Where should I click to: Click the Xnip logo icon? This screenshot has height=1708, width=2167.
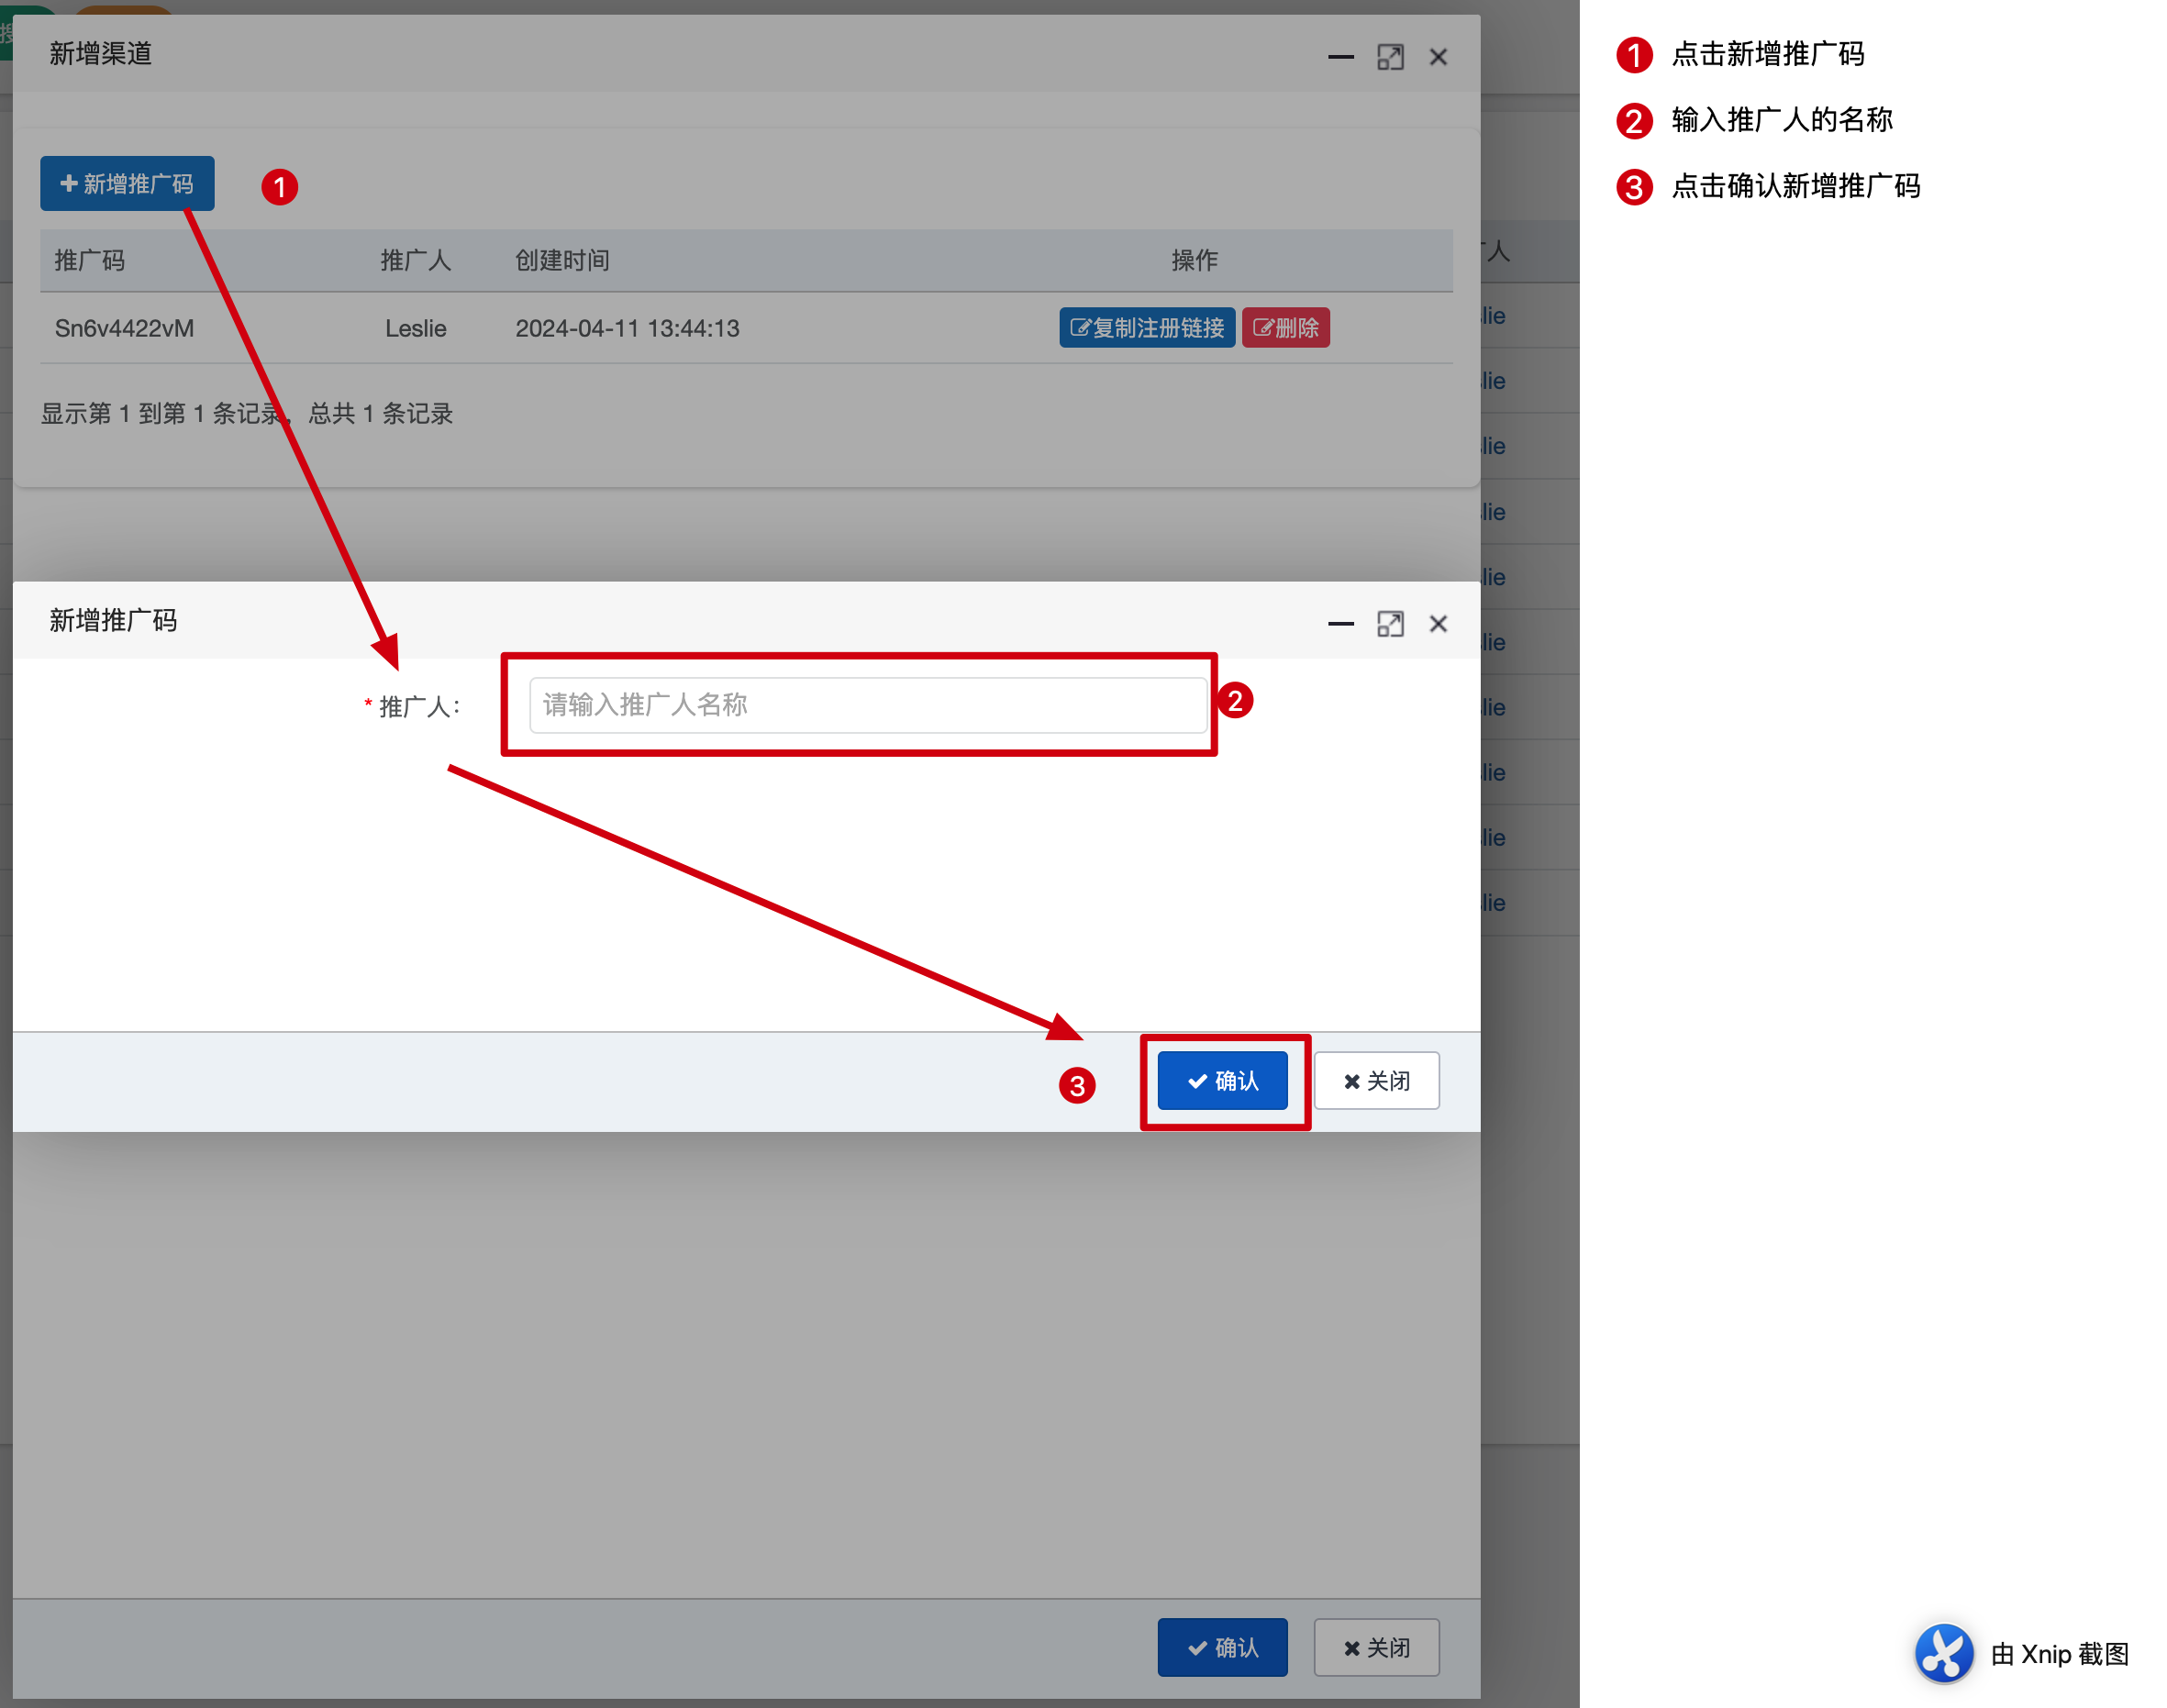pyautogui.click(x=1943, y=1653)
